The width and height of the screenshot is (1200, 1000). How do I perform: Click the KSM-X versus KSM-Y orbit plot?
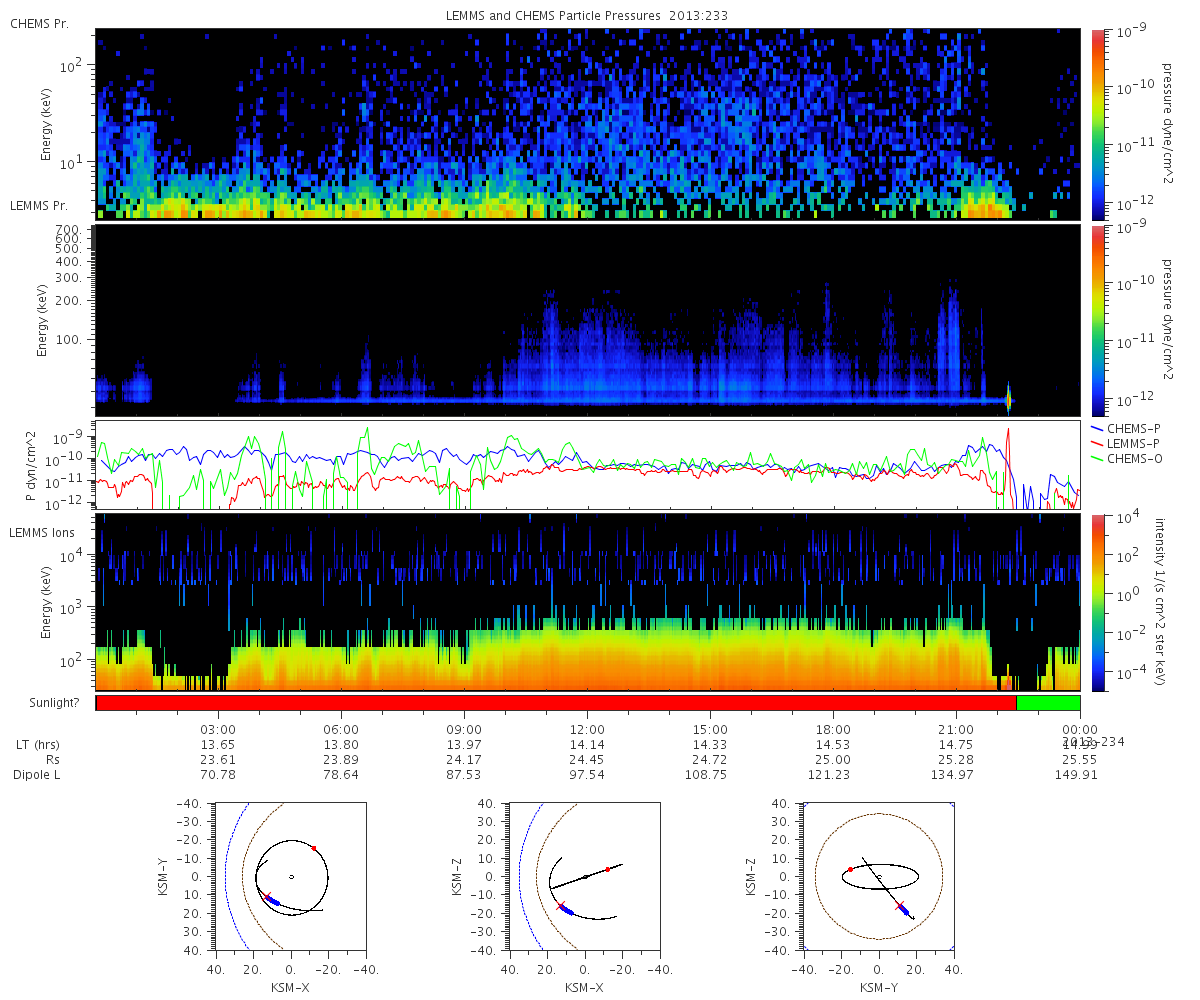[x=290, y=875]
